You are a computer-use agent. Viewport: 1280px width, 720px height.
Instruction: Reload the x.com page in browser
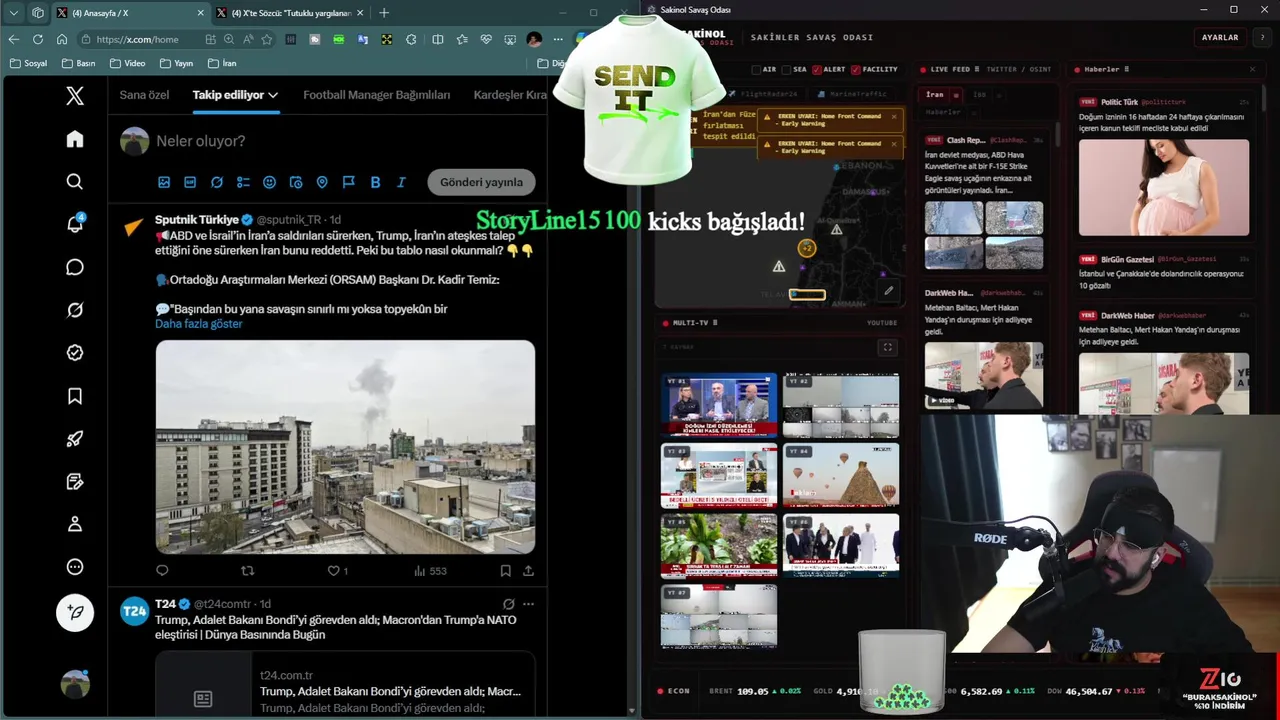[x=38, y=39]
